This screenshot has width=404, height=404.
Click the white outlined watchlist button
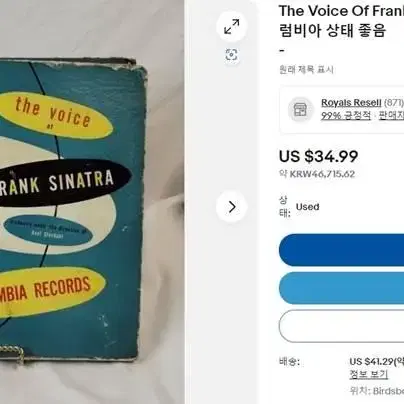coord(341,326)
